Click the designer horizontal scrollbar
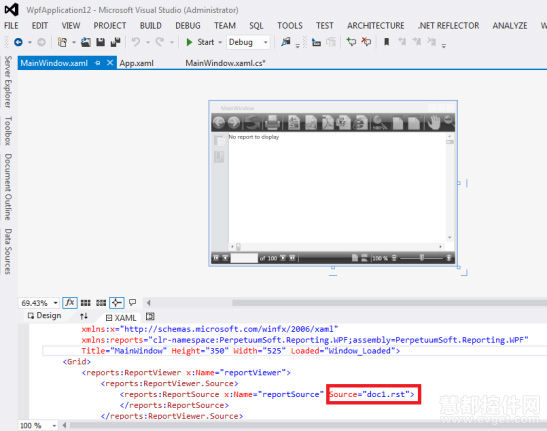The height and width of the screenshot is (431, 547). click(x=389, y=303)
